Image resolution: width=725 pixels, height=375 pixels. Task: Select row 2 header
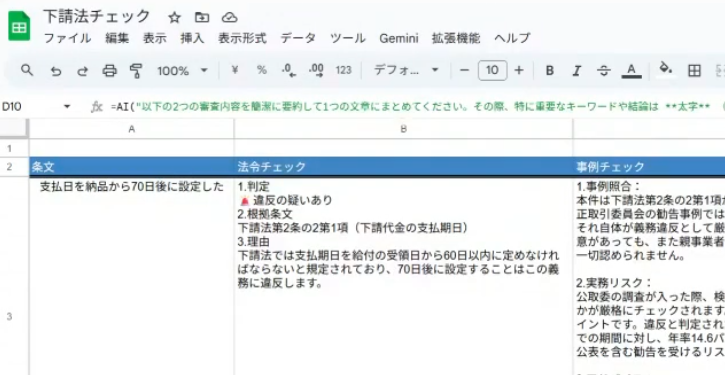pos(14,167)
